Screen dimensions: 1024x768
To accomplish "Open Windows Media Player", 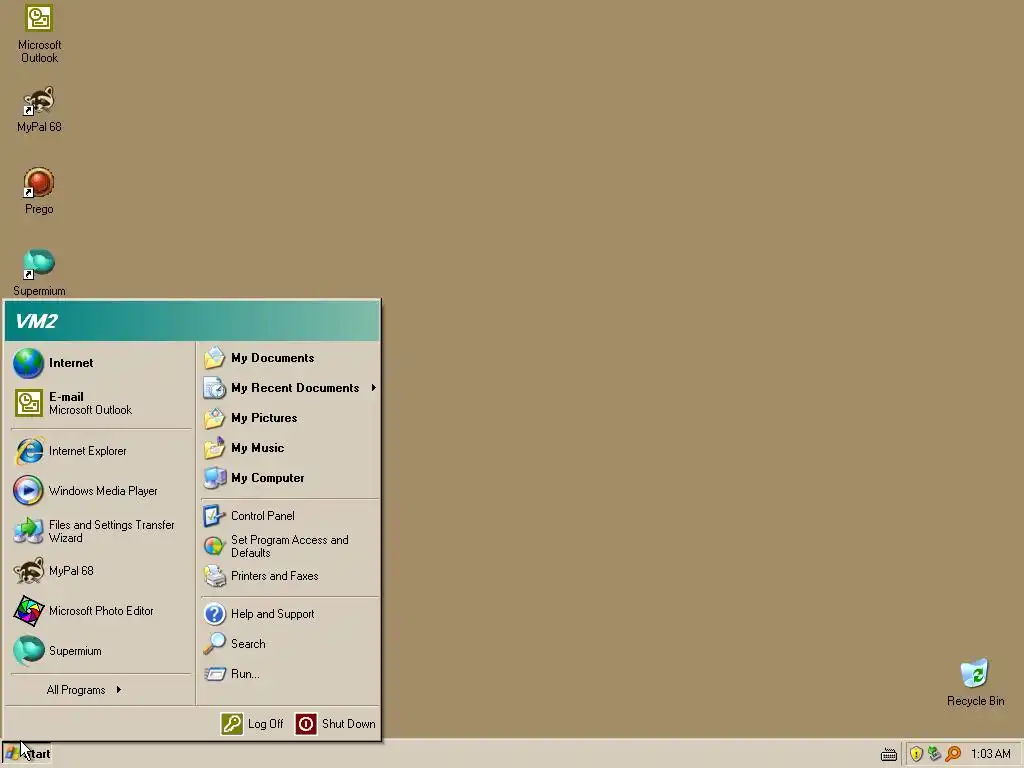I will [x=100, y=491].
